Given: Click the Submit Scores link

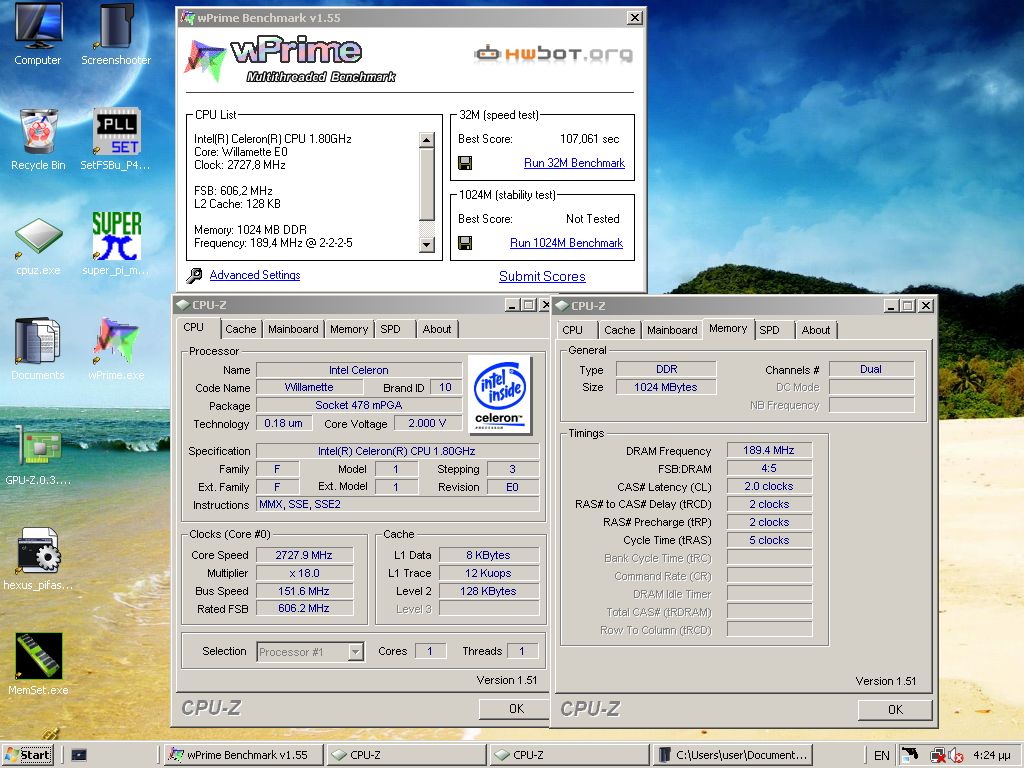Looking at the screenshot, I should pyautogui.click(x=542, y=276).
